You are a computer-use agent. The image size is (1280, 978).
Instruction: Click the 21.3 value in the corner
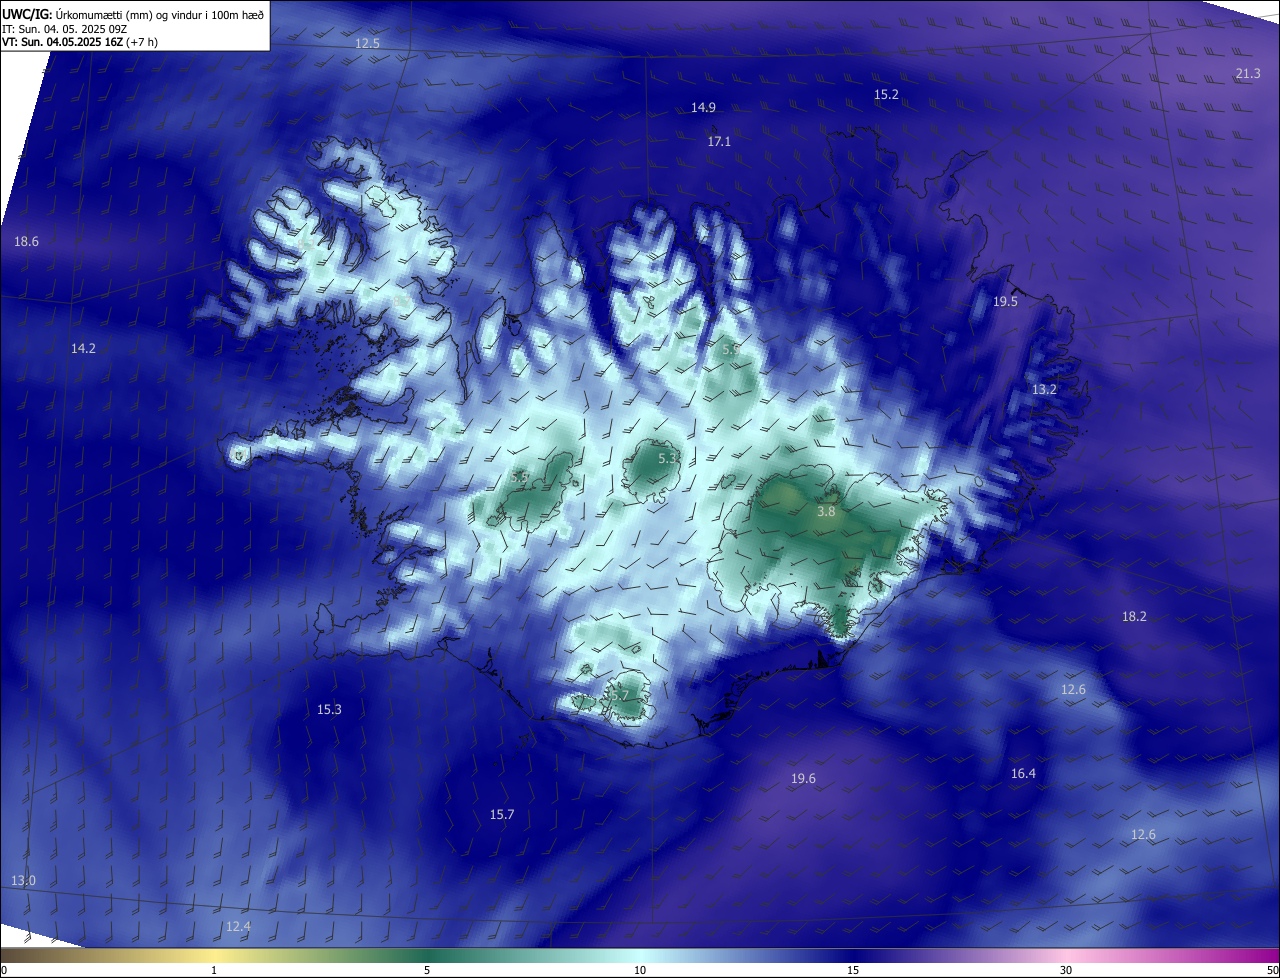[x=1248, y=74]
